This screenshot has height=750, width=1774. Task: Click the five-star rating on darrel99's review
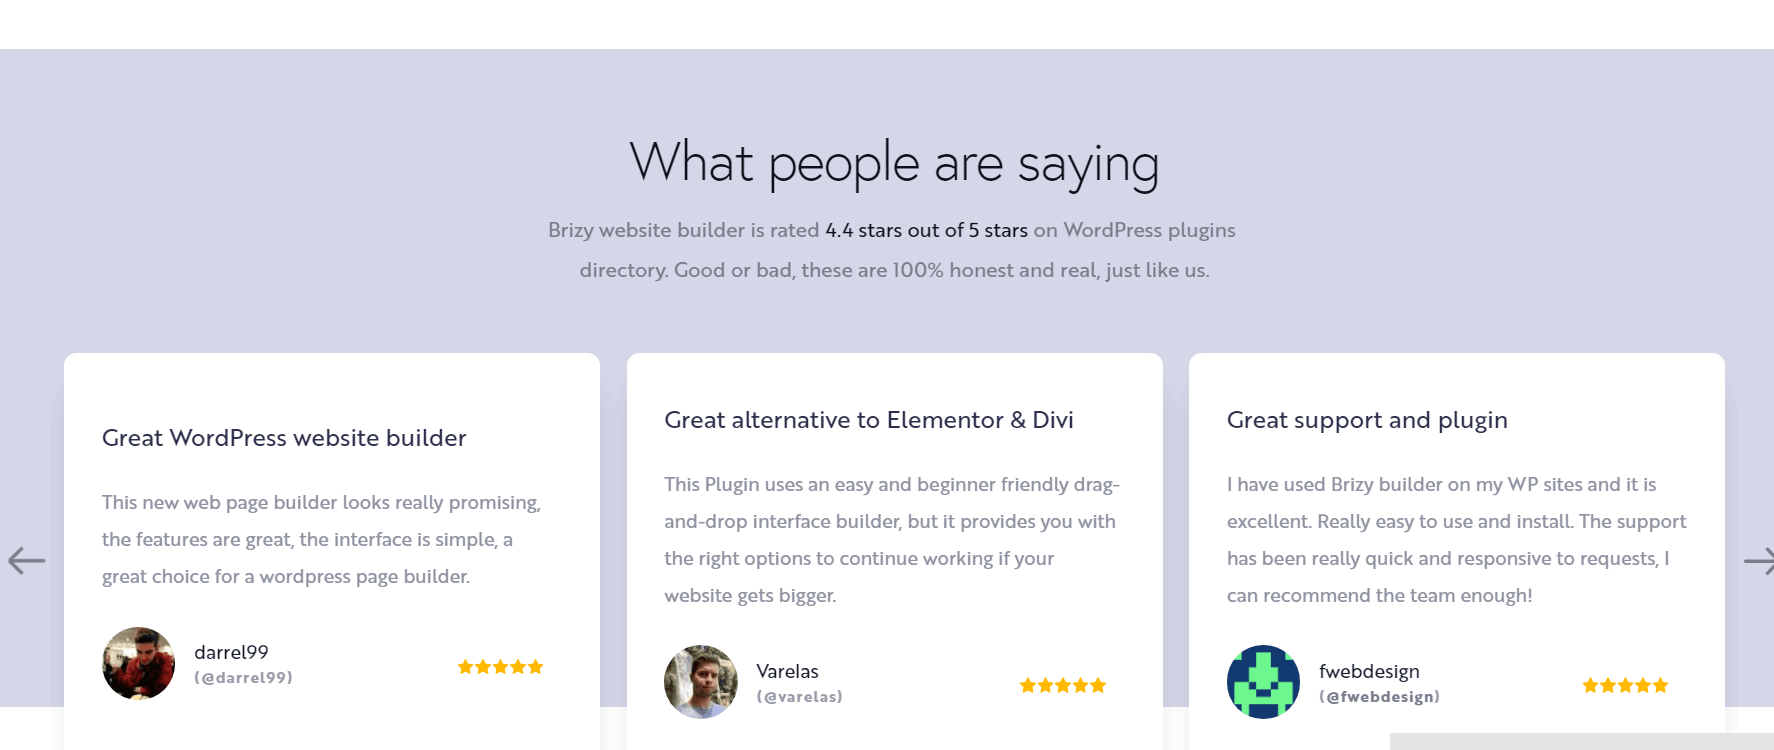click(500, 665)
